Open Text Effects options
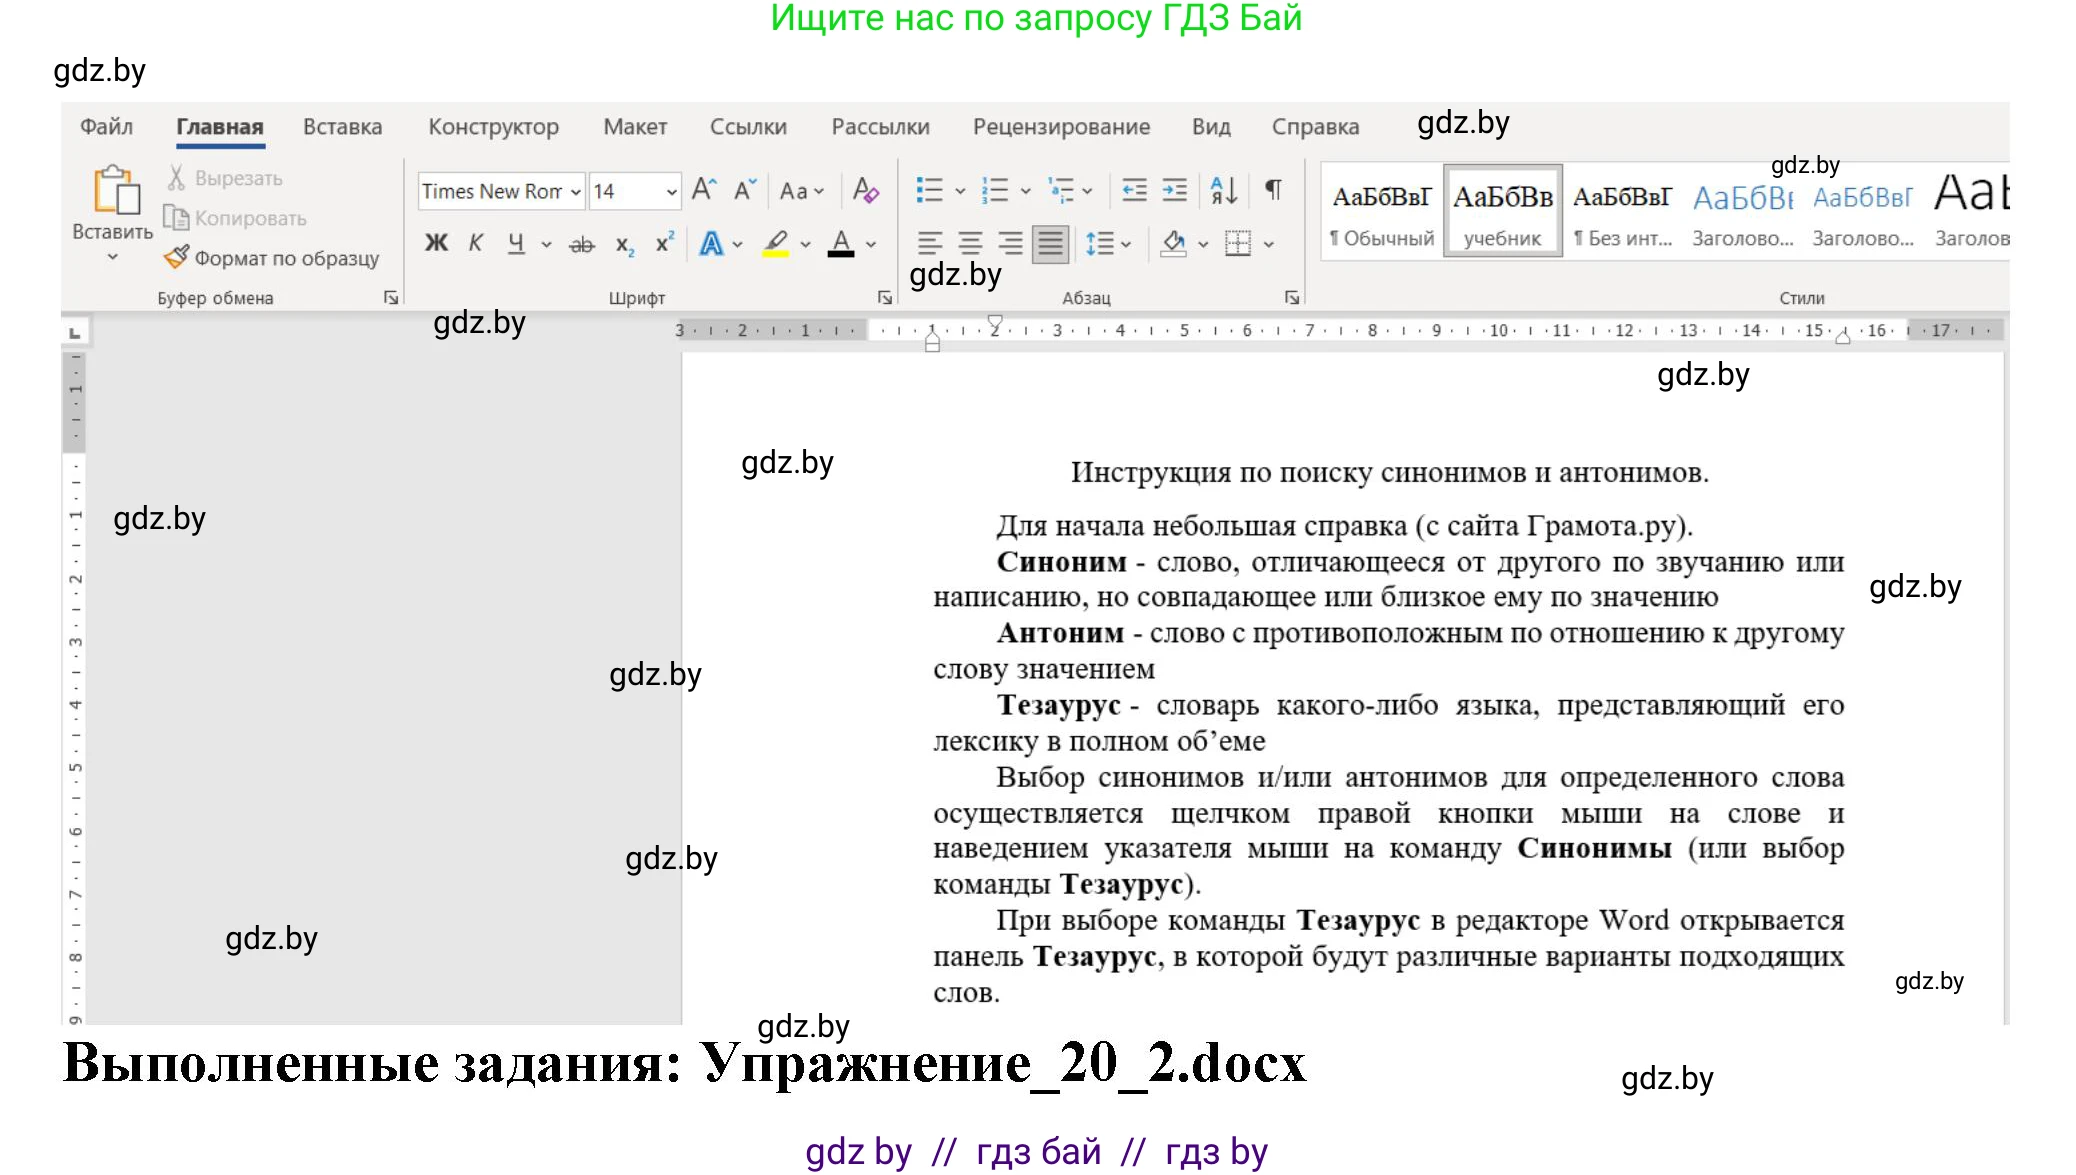The height and width of the screenshot is (1175, 2076). click(x=714, y=243)
